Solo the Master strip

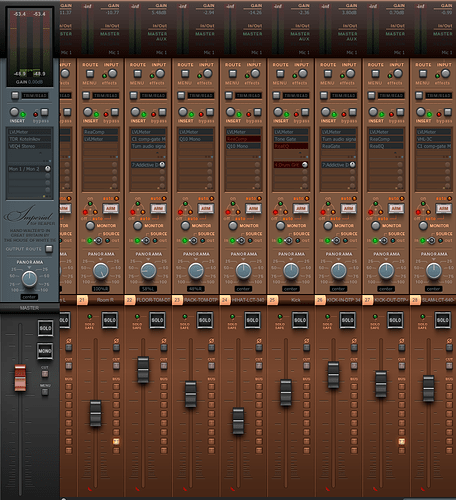[x=45, y=328]
